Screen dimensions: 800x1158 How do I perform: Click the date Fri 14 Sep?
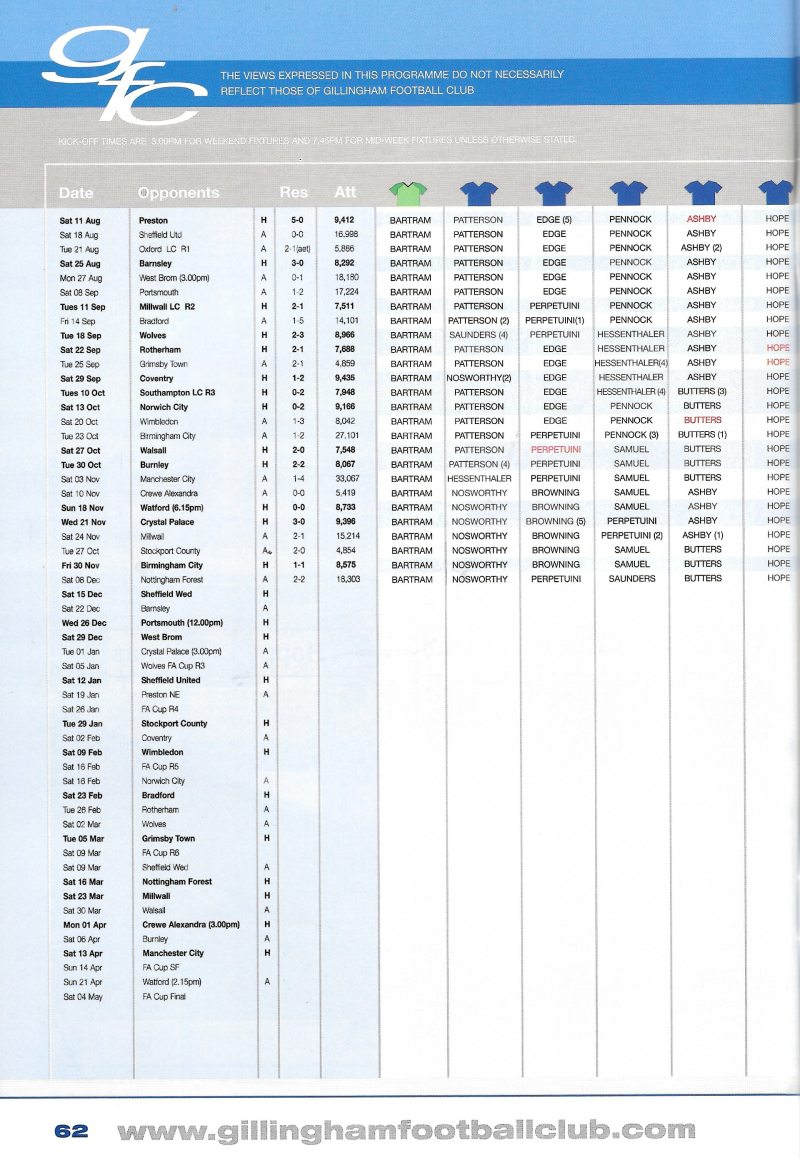78,321
